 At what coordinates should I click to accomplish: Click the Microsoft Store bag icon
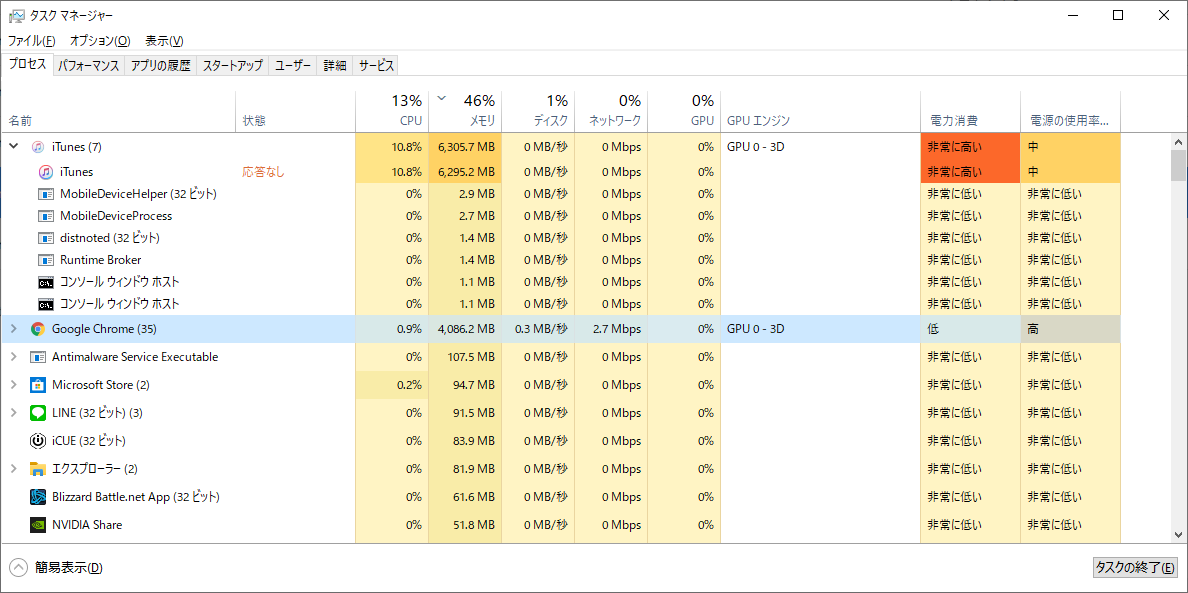click(38, 385)
